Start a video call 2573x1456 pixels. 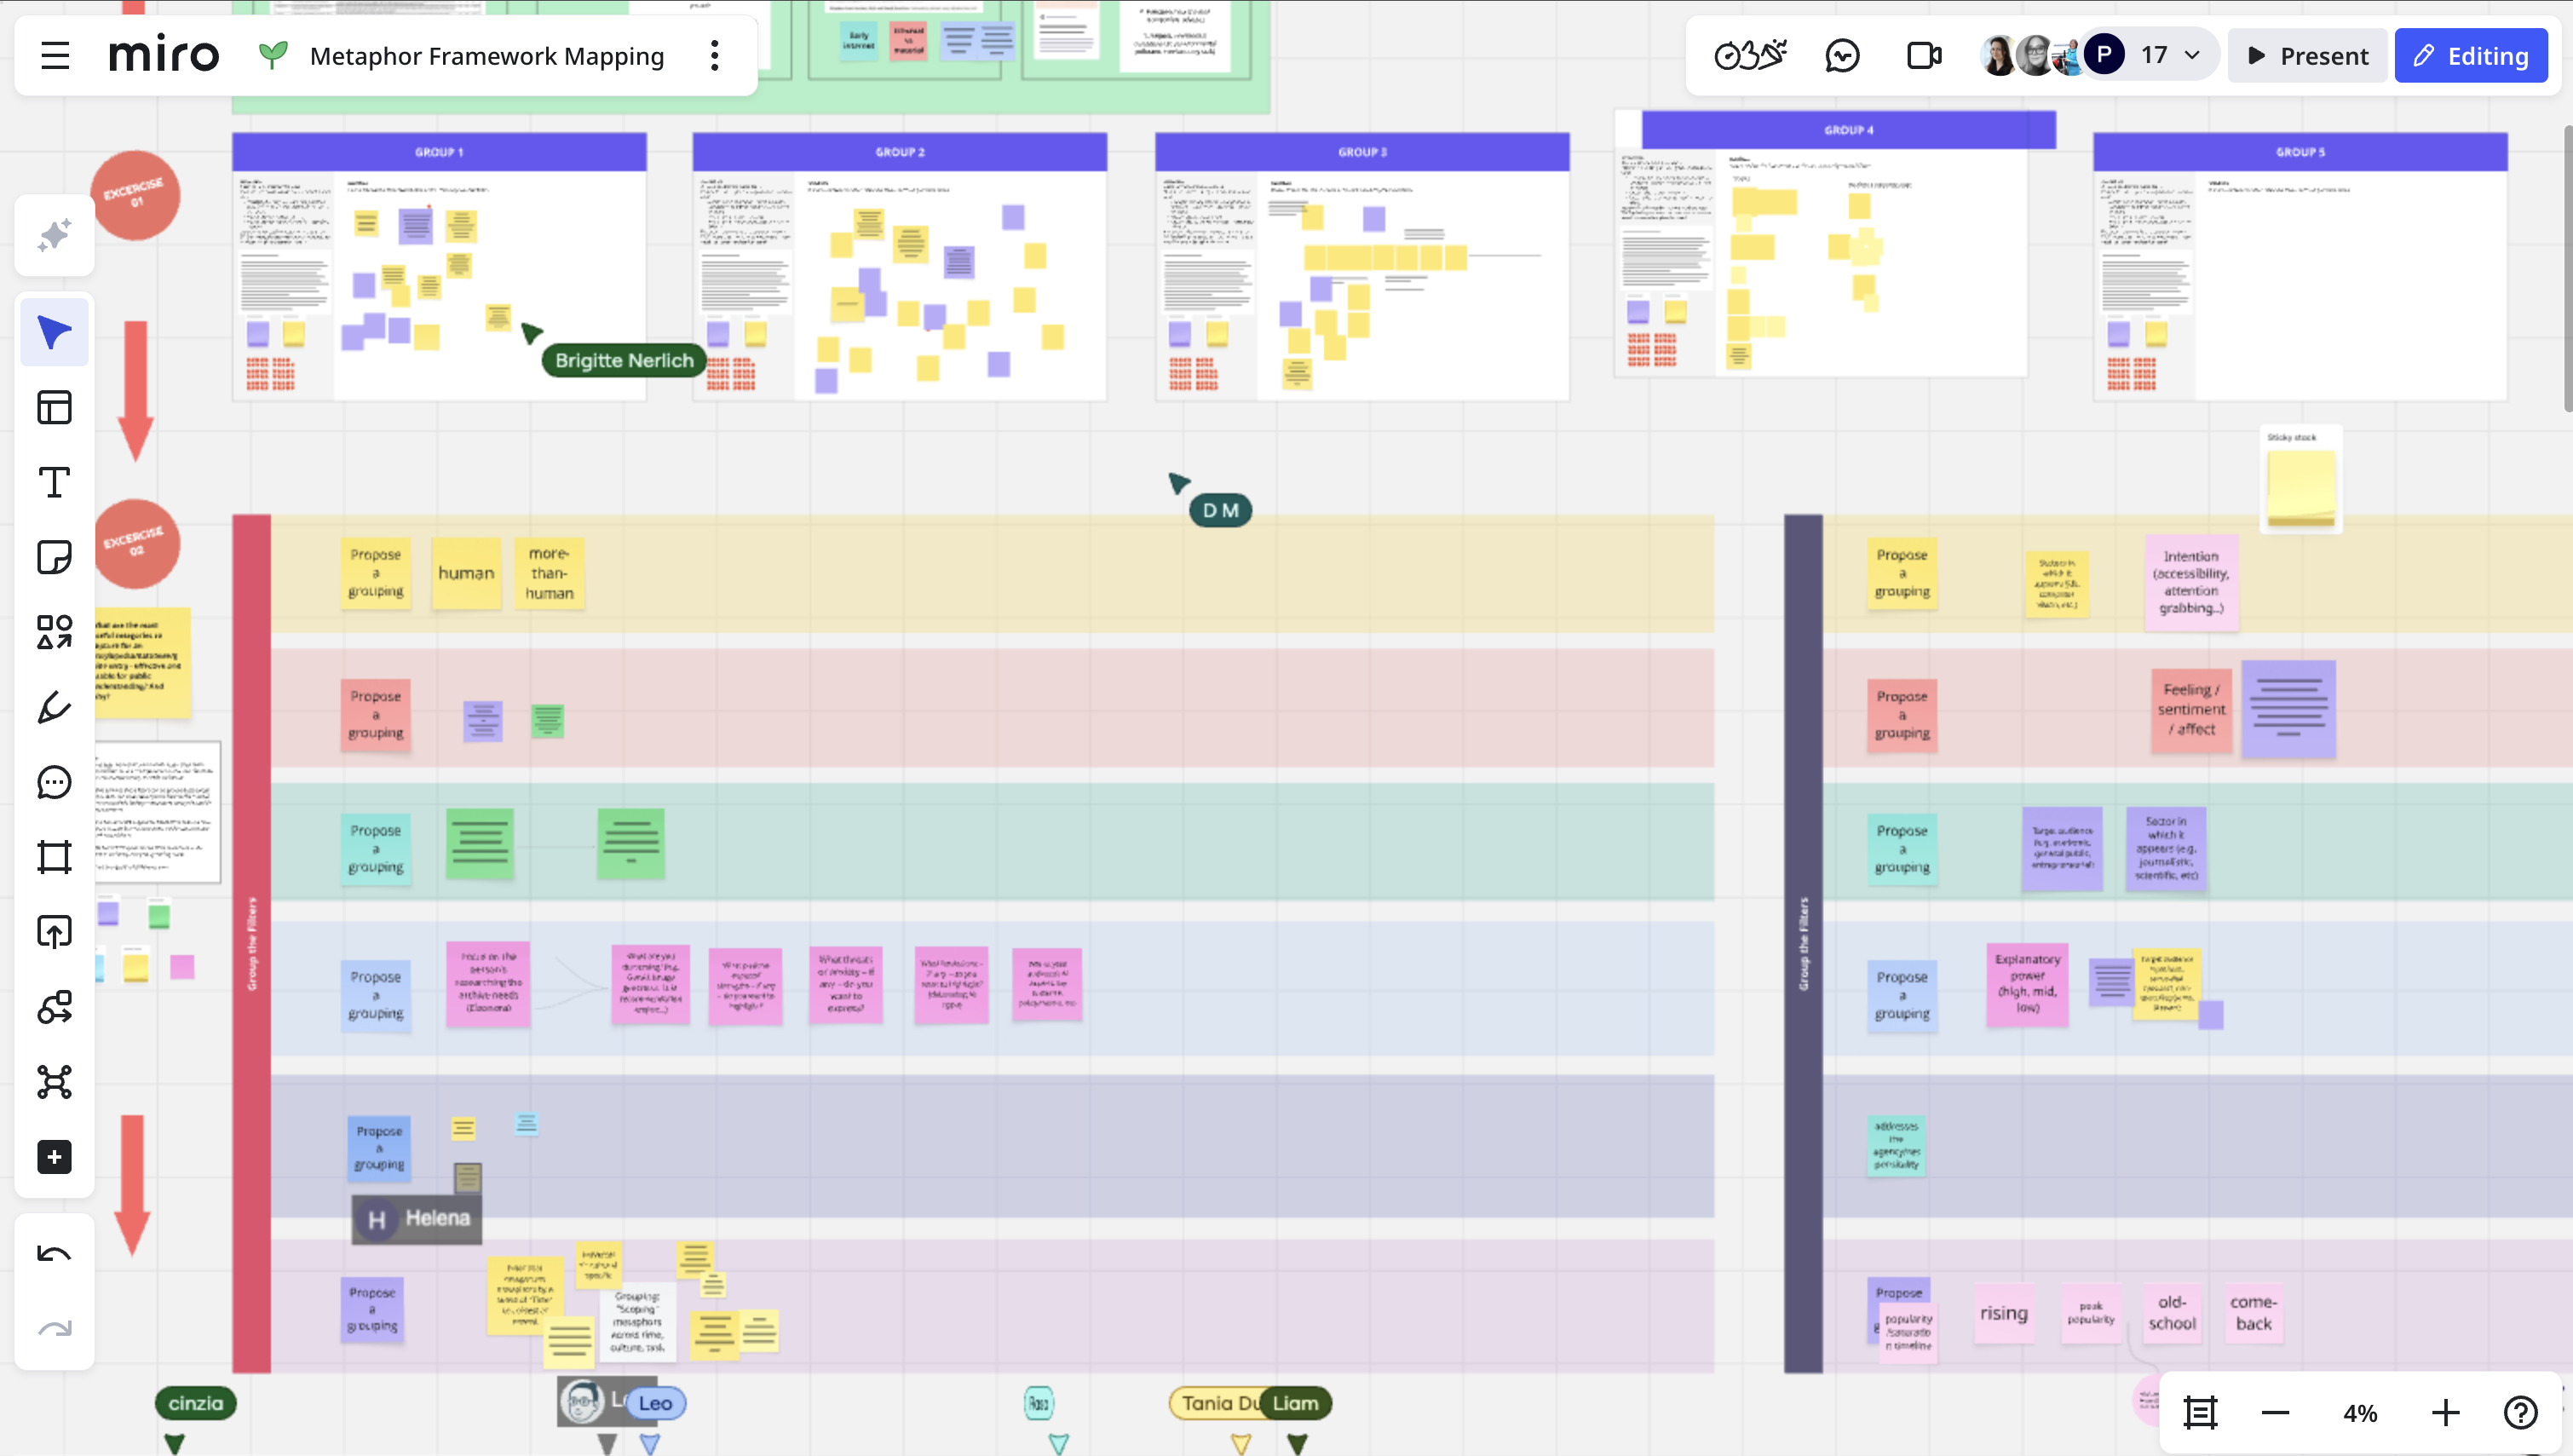1924,56
